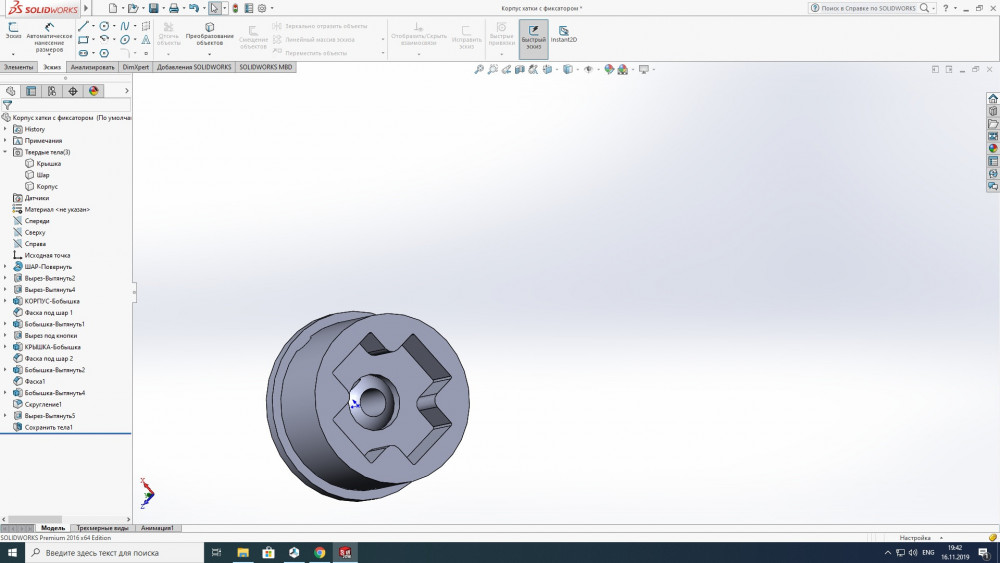
Task: Toggle the Быстрый эскиз button
Action: 533,36
